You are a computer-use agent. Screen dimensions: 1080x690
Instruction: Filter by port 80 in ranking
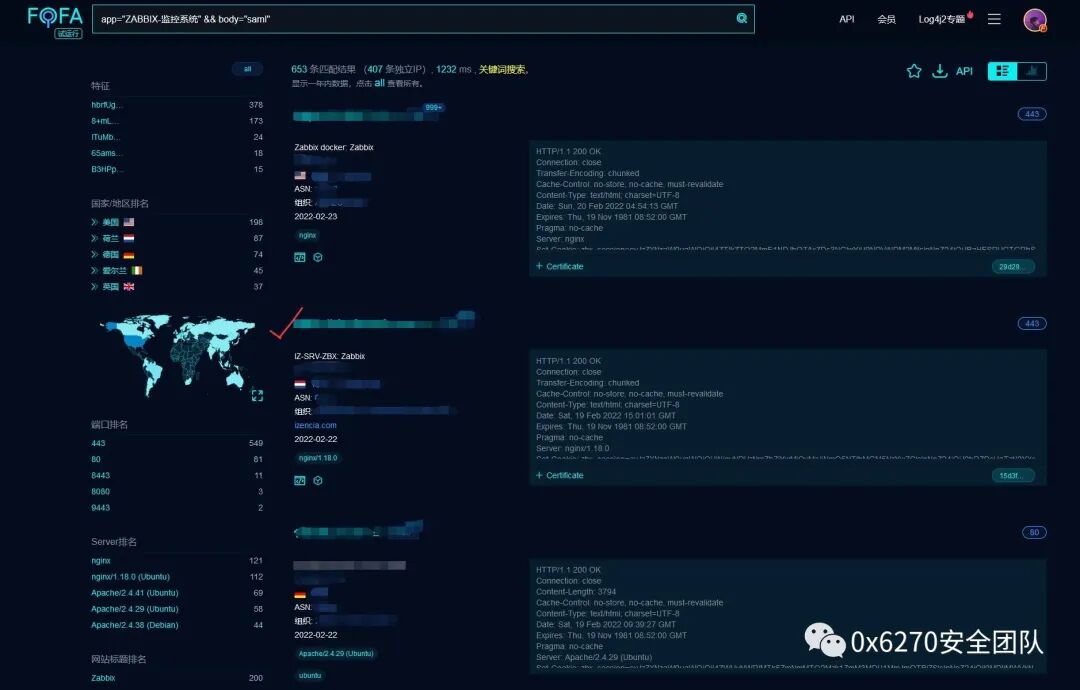(96, 459)
